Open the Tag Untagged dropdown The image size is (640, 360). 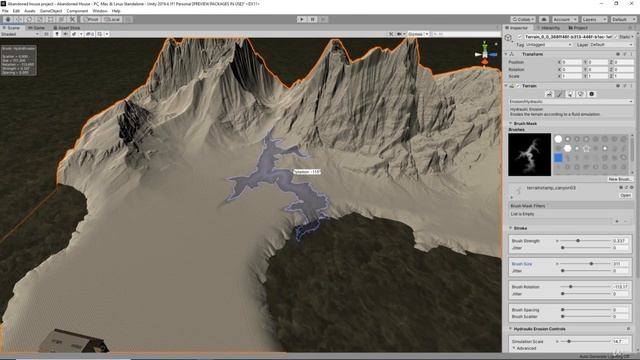pyautogui.click(x=549, y=44)
